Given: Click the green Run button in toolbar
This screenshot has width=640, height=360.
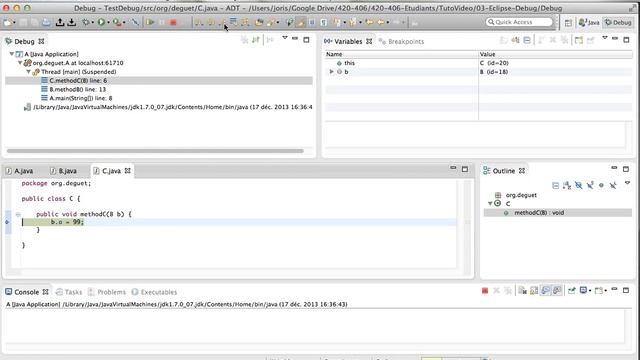Looking at the screenshot, I should [x=101, y=22].
